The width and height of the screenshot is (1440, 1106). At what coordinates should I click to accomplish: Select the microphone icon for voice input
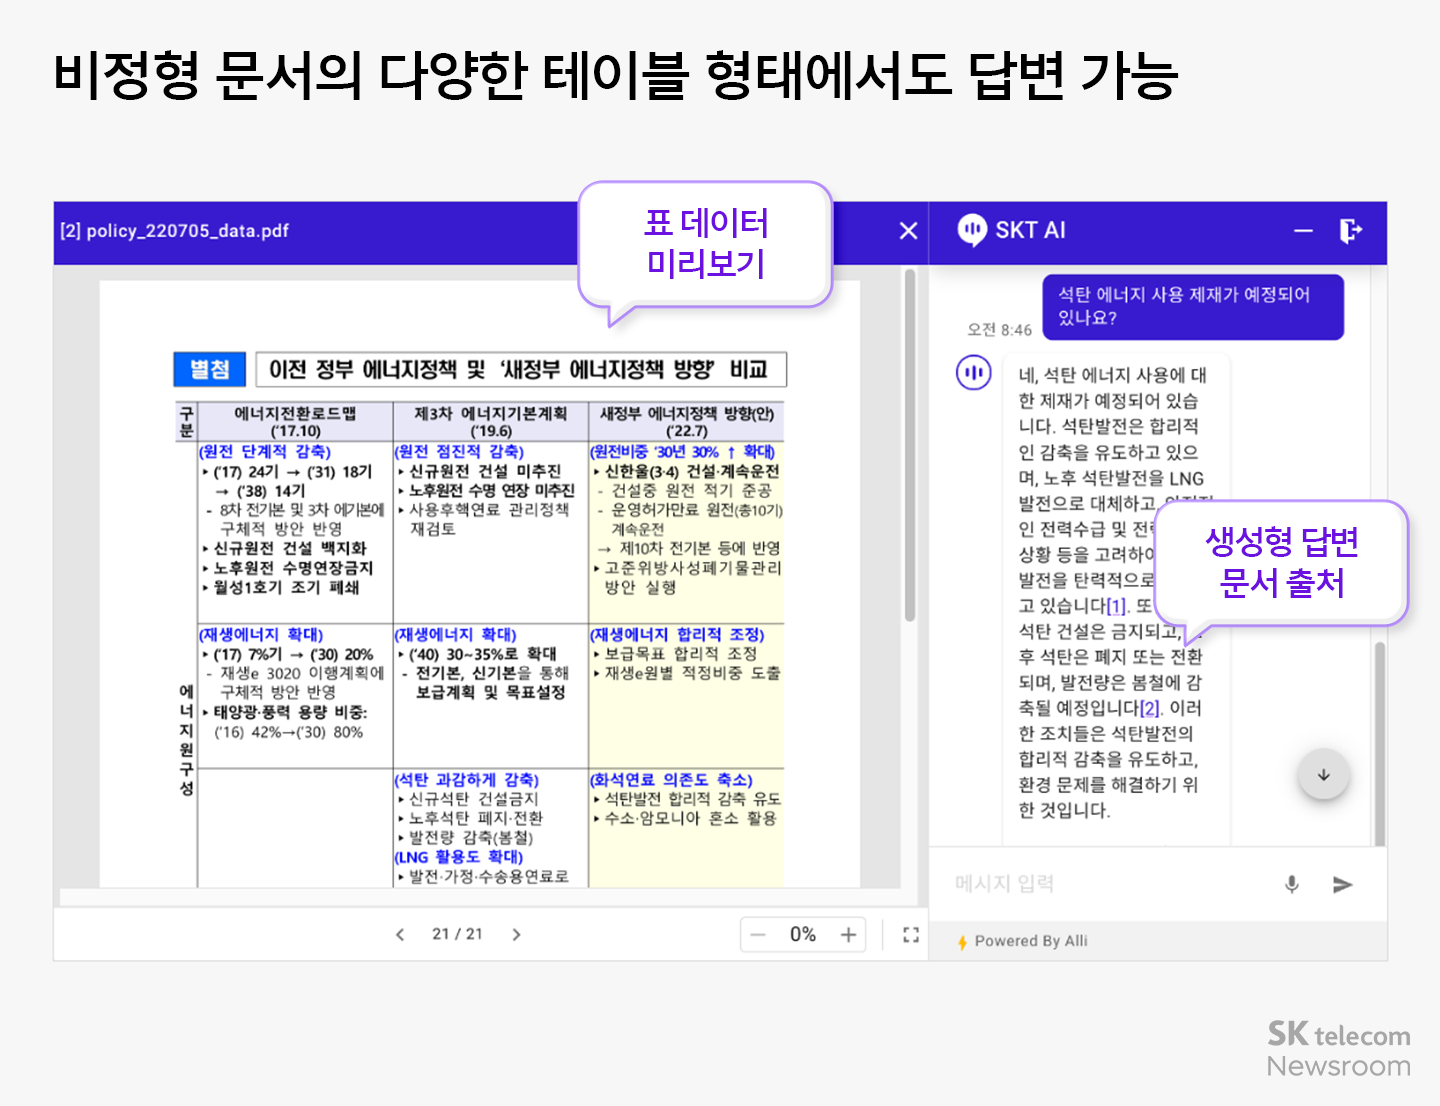tap(1291, 884)
